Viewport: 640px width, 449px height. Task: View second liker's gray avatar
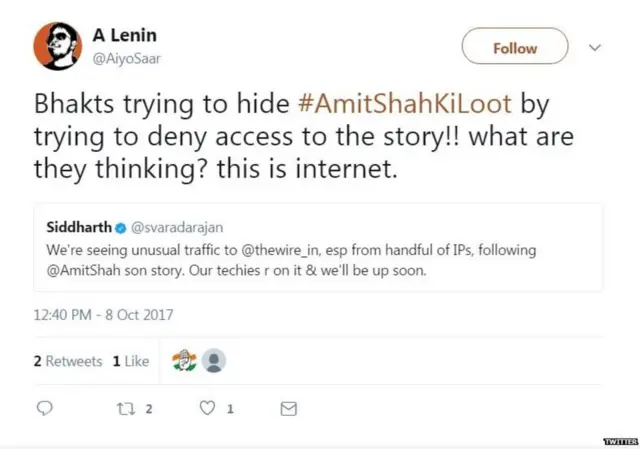[x=213, y=361]
